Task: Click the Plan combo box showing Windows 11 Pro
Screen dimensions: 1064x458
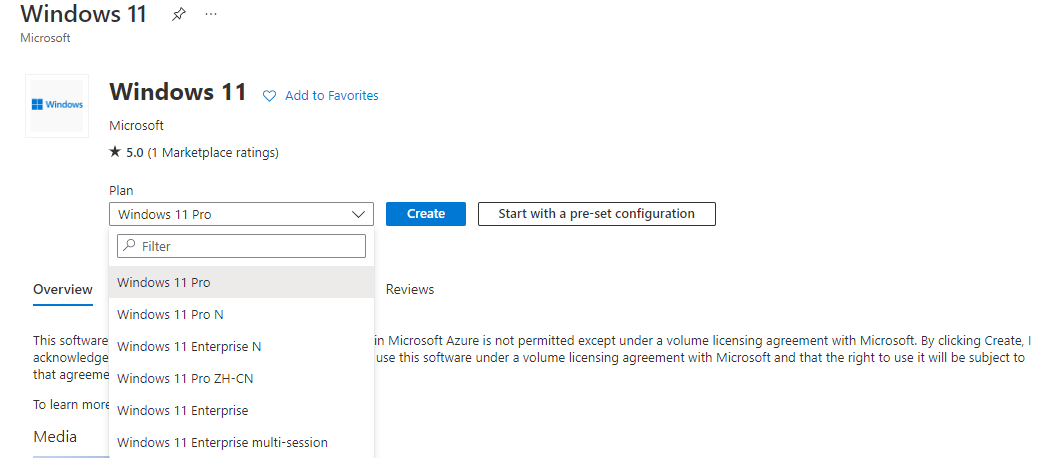Action: point(230,214)
